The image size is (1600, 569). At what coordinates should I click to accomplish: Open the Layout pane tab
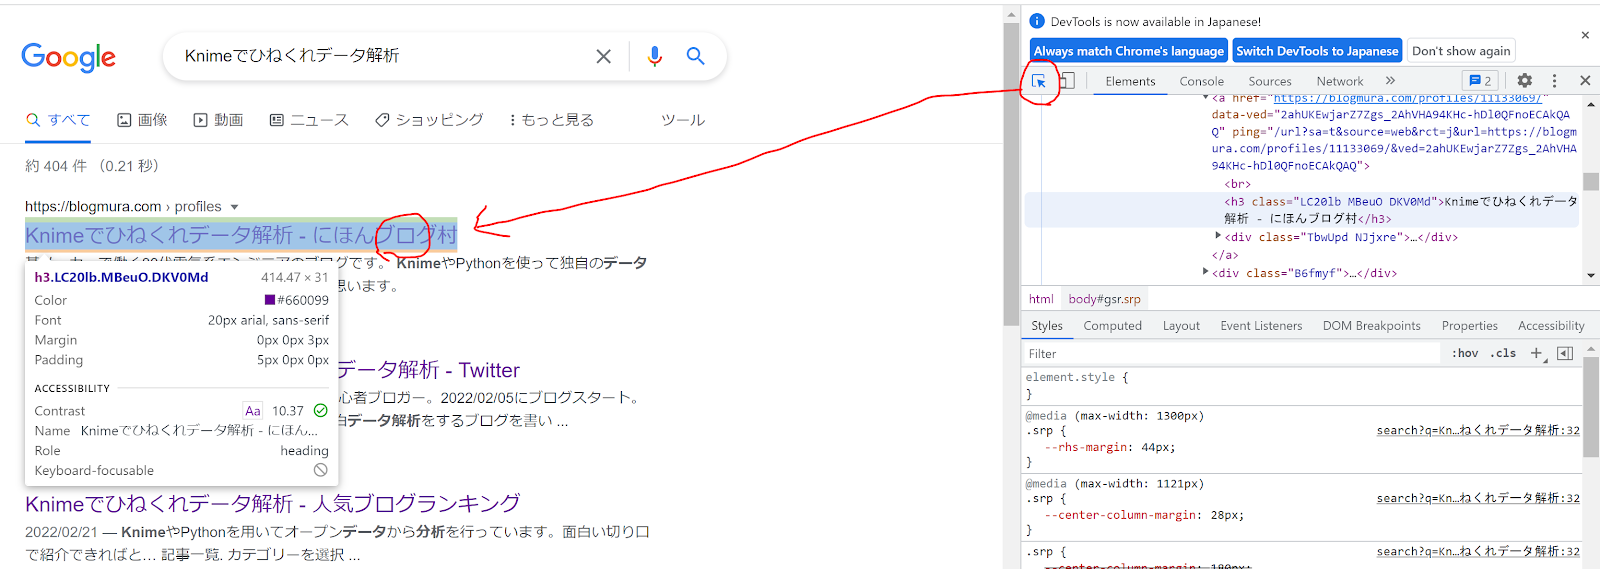pos(1181,326)
